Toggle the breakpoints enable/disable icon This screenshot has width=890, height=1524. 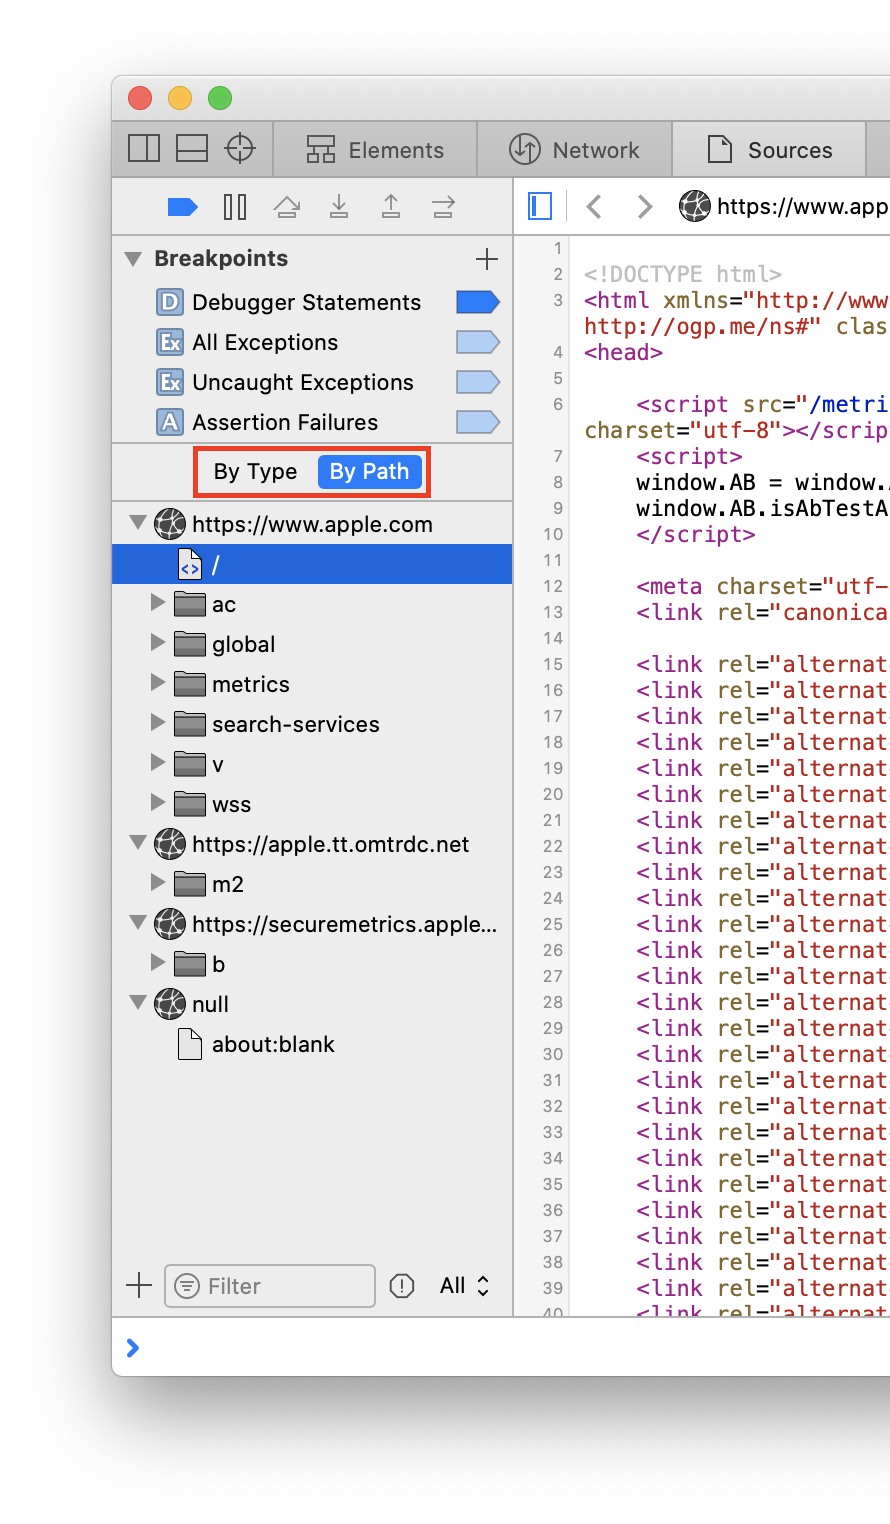point(182,207)
